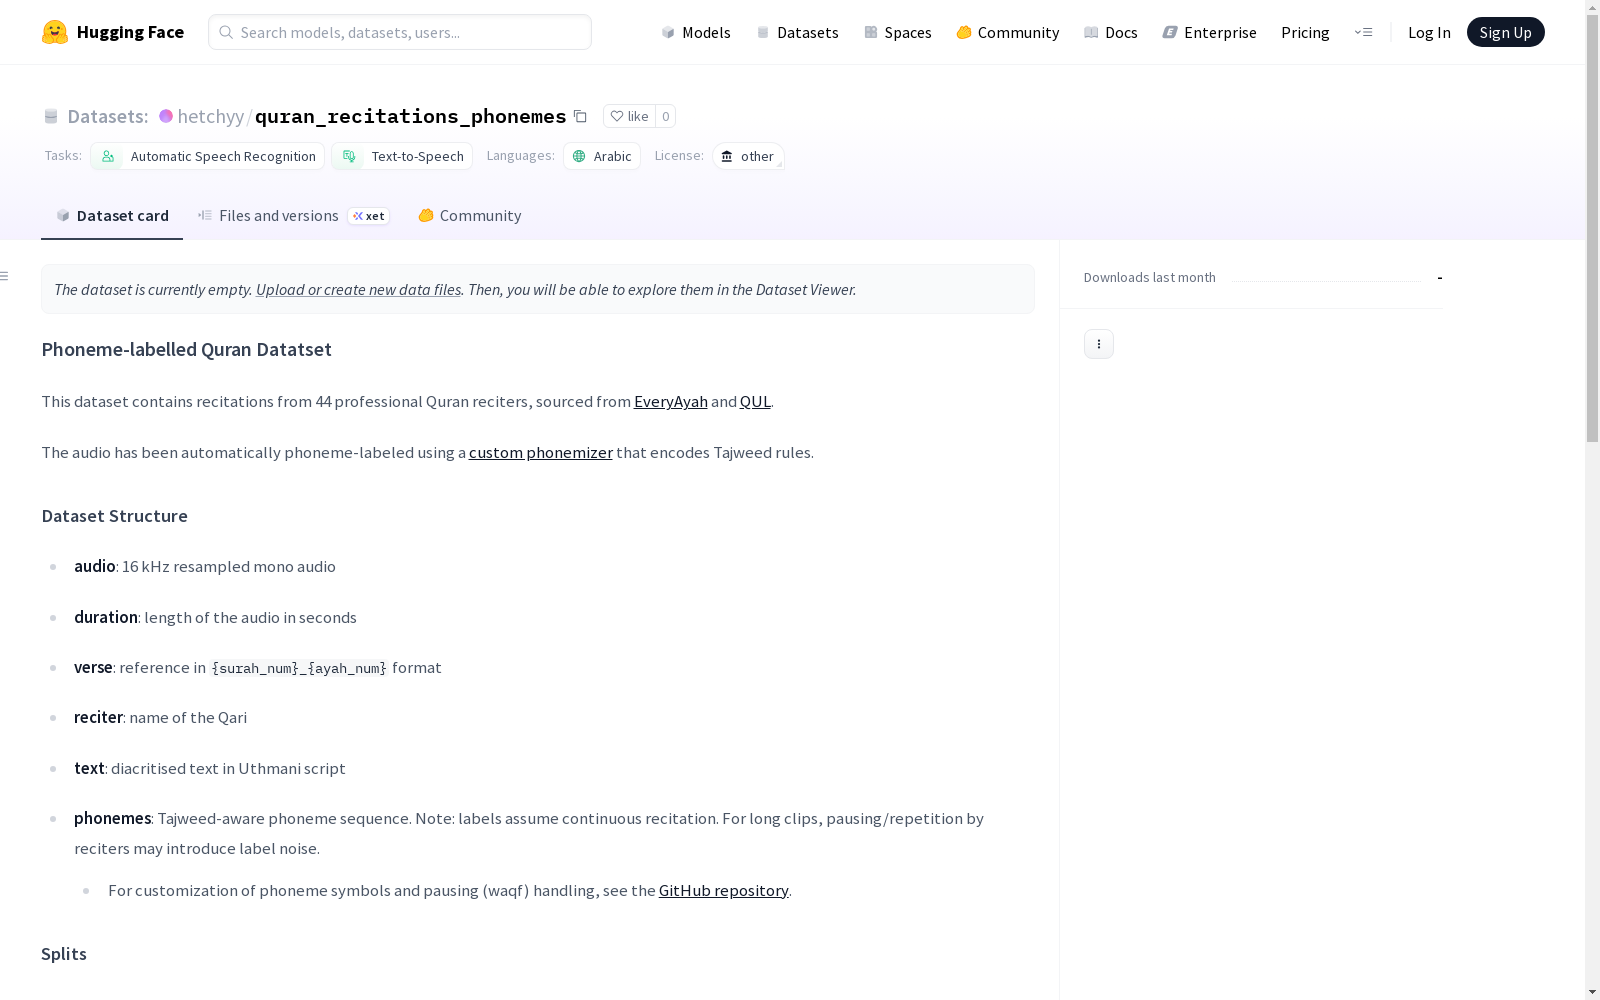Select the Arabic language tag
Screen dimensions: 1600x1000
point(602,156)
